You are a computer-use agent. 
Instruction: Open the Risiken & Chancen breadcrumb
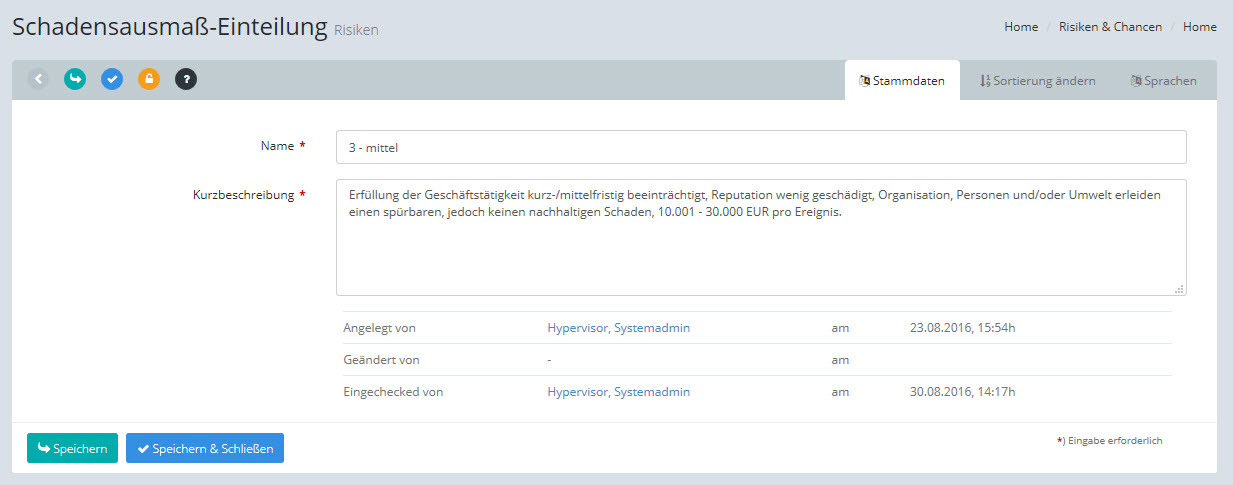[x=1110, y=27]
